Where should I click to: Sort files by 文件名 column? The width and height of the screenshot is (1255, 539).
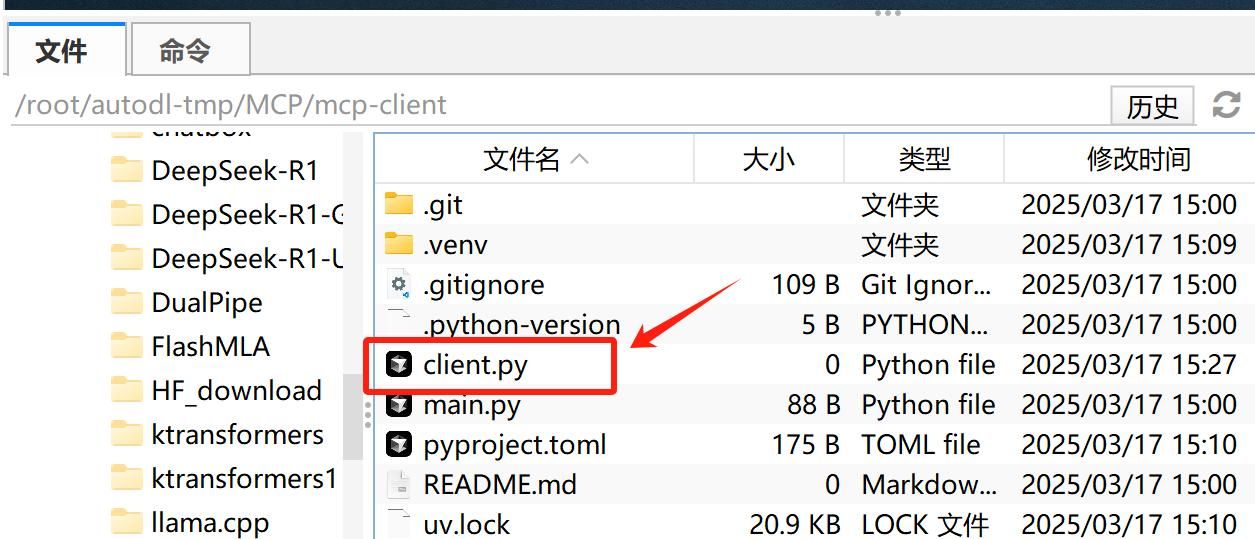(x=535, y=158)
